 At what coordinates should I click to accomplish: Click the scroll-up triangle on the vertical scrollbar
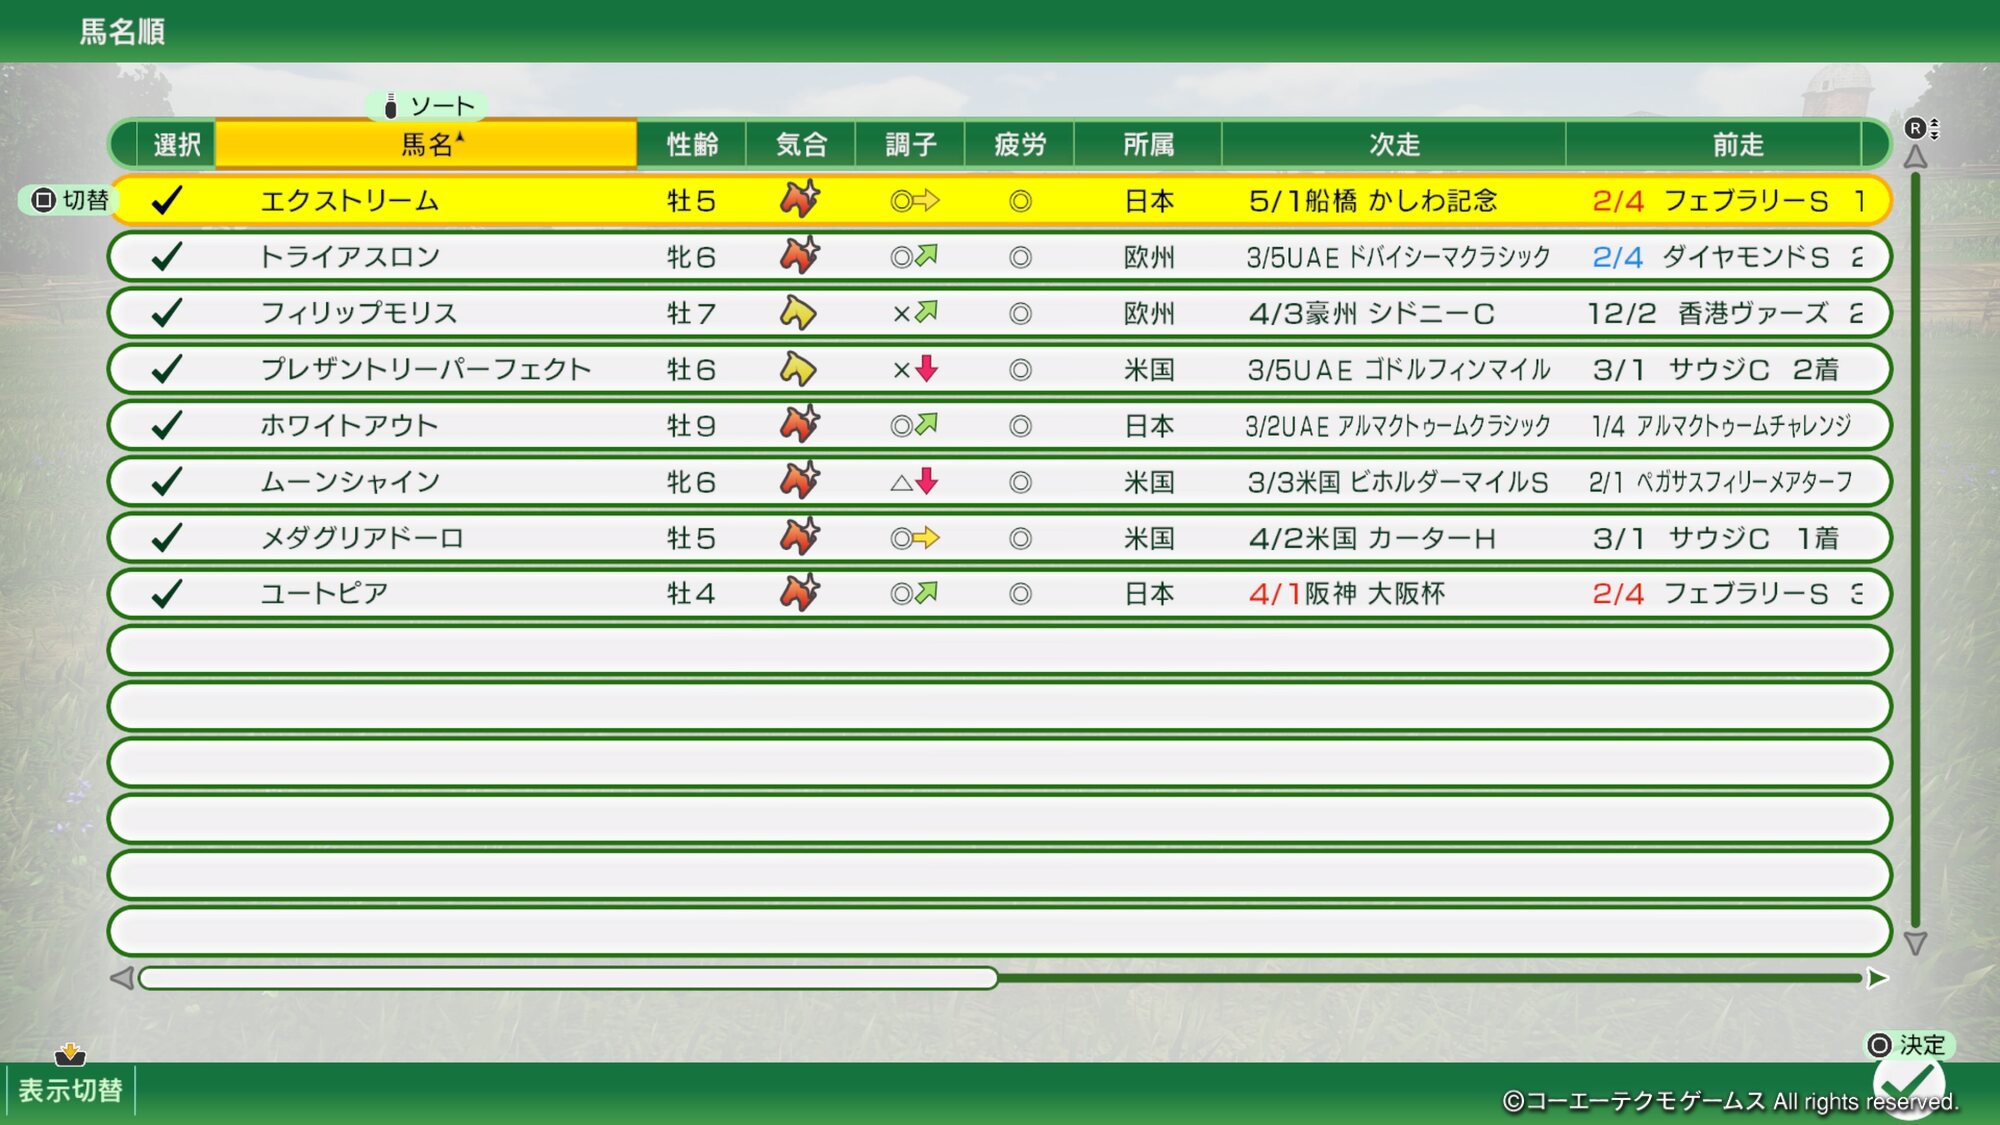point(1915,157)
